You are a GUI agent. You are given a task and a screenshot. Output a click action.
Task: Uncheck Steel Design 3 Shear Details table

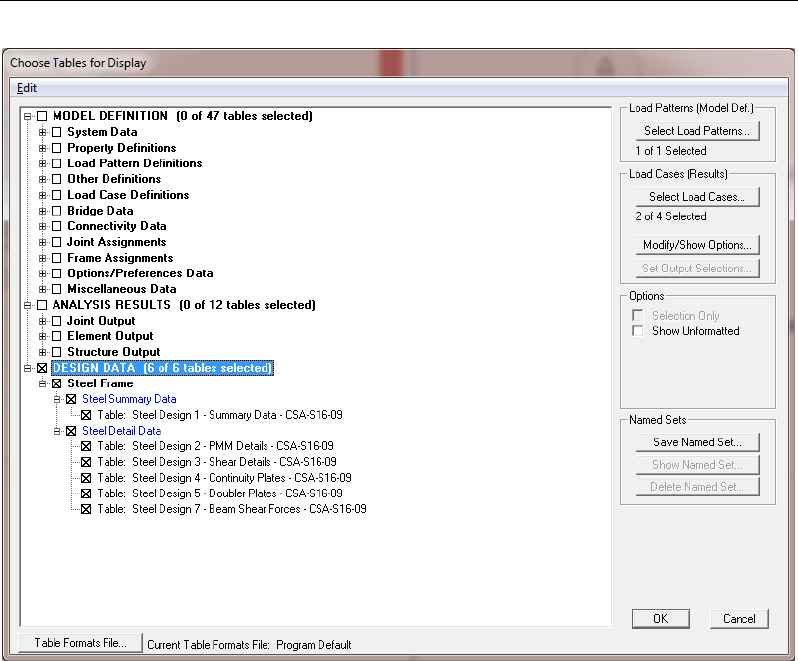(x=86, y=462)
